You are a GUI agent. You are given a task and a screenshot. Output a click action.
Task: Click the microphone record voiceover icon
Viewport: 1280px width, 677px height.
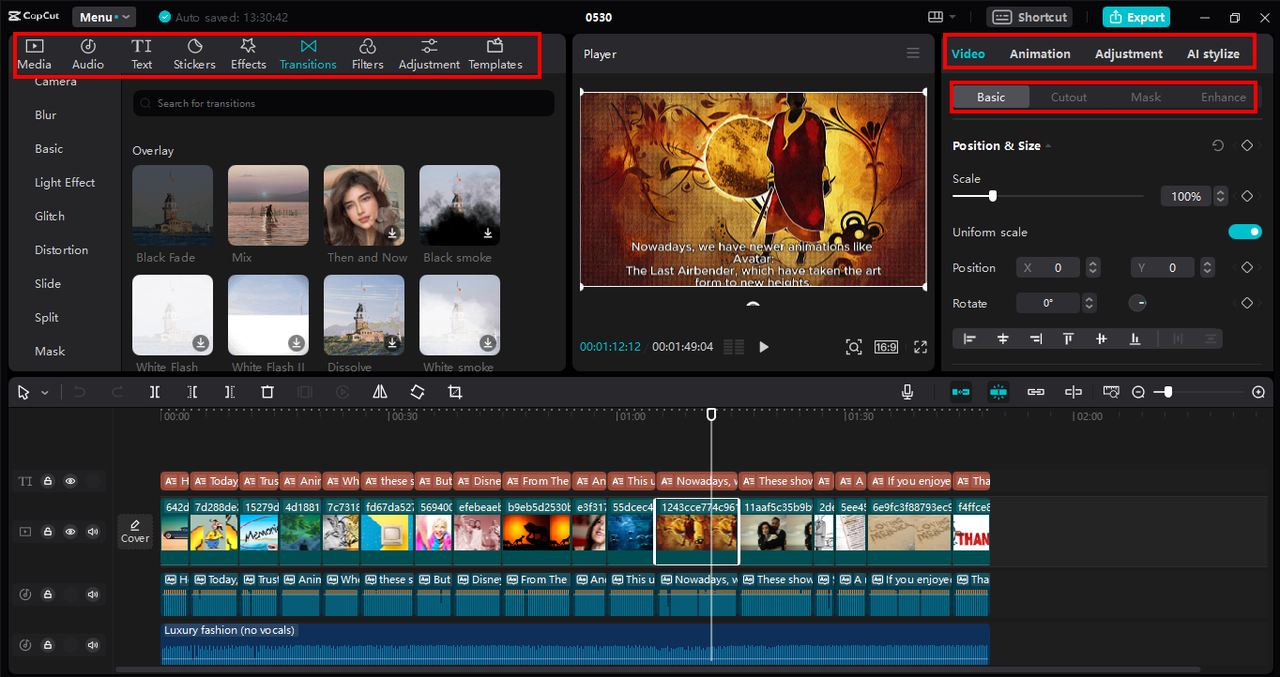(x=907, y=392)
